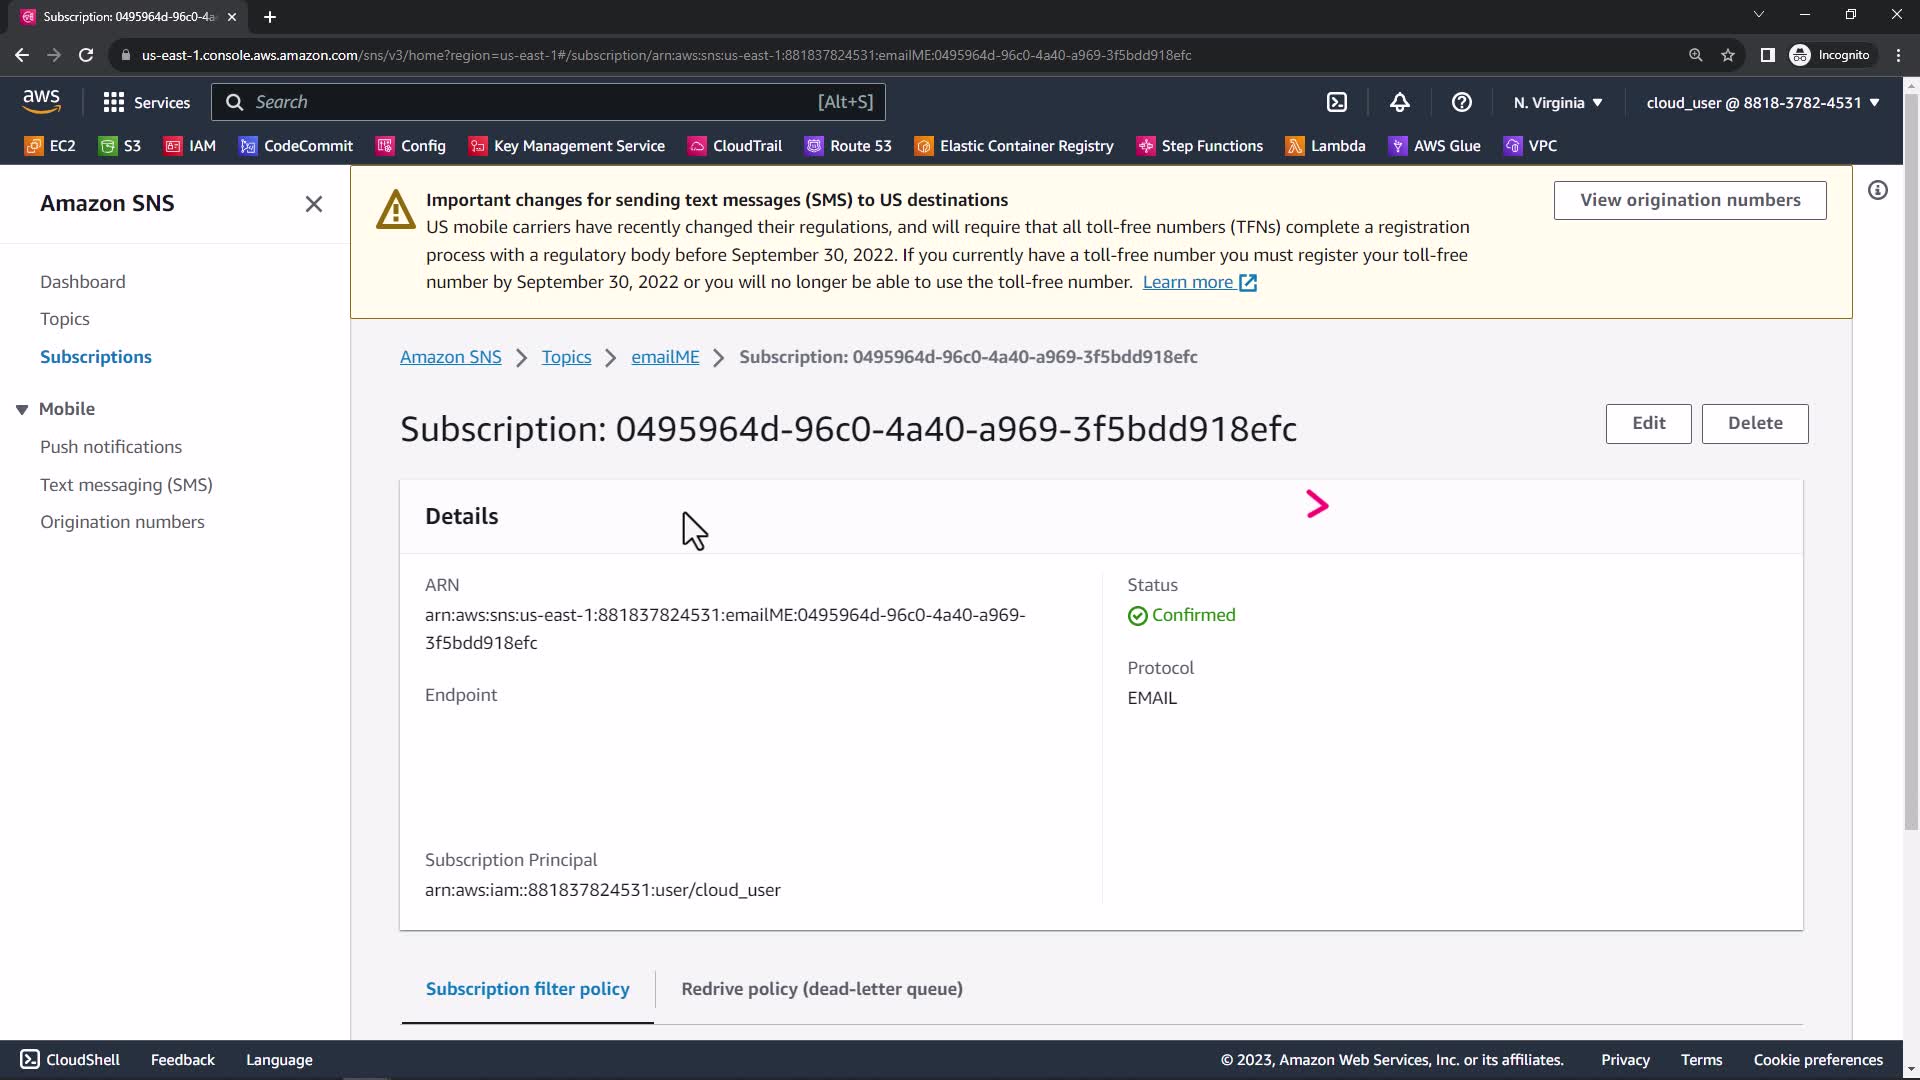The height and width of the screenshot is (1080, 1920).
Task: Click the help question mark icon
Action: point(1461,102)
